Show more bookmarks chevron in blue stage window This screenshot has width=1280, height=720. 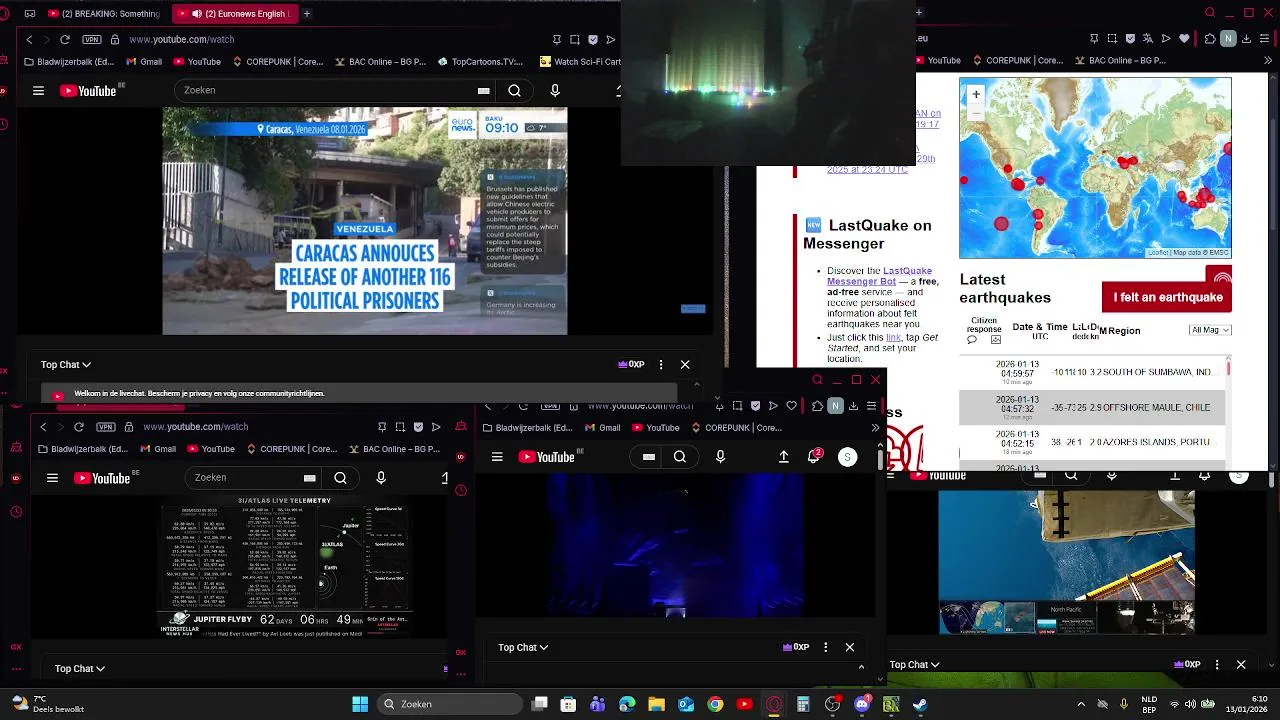coord(875,428)
